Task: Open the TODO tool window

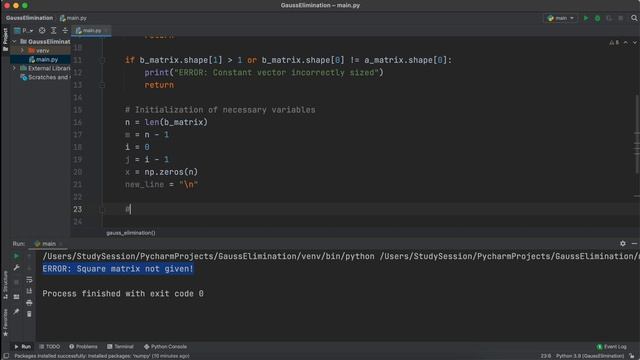Action: tap(49, 347)
